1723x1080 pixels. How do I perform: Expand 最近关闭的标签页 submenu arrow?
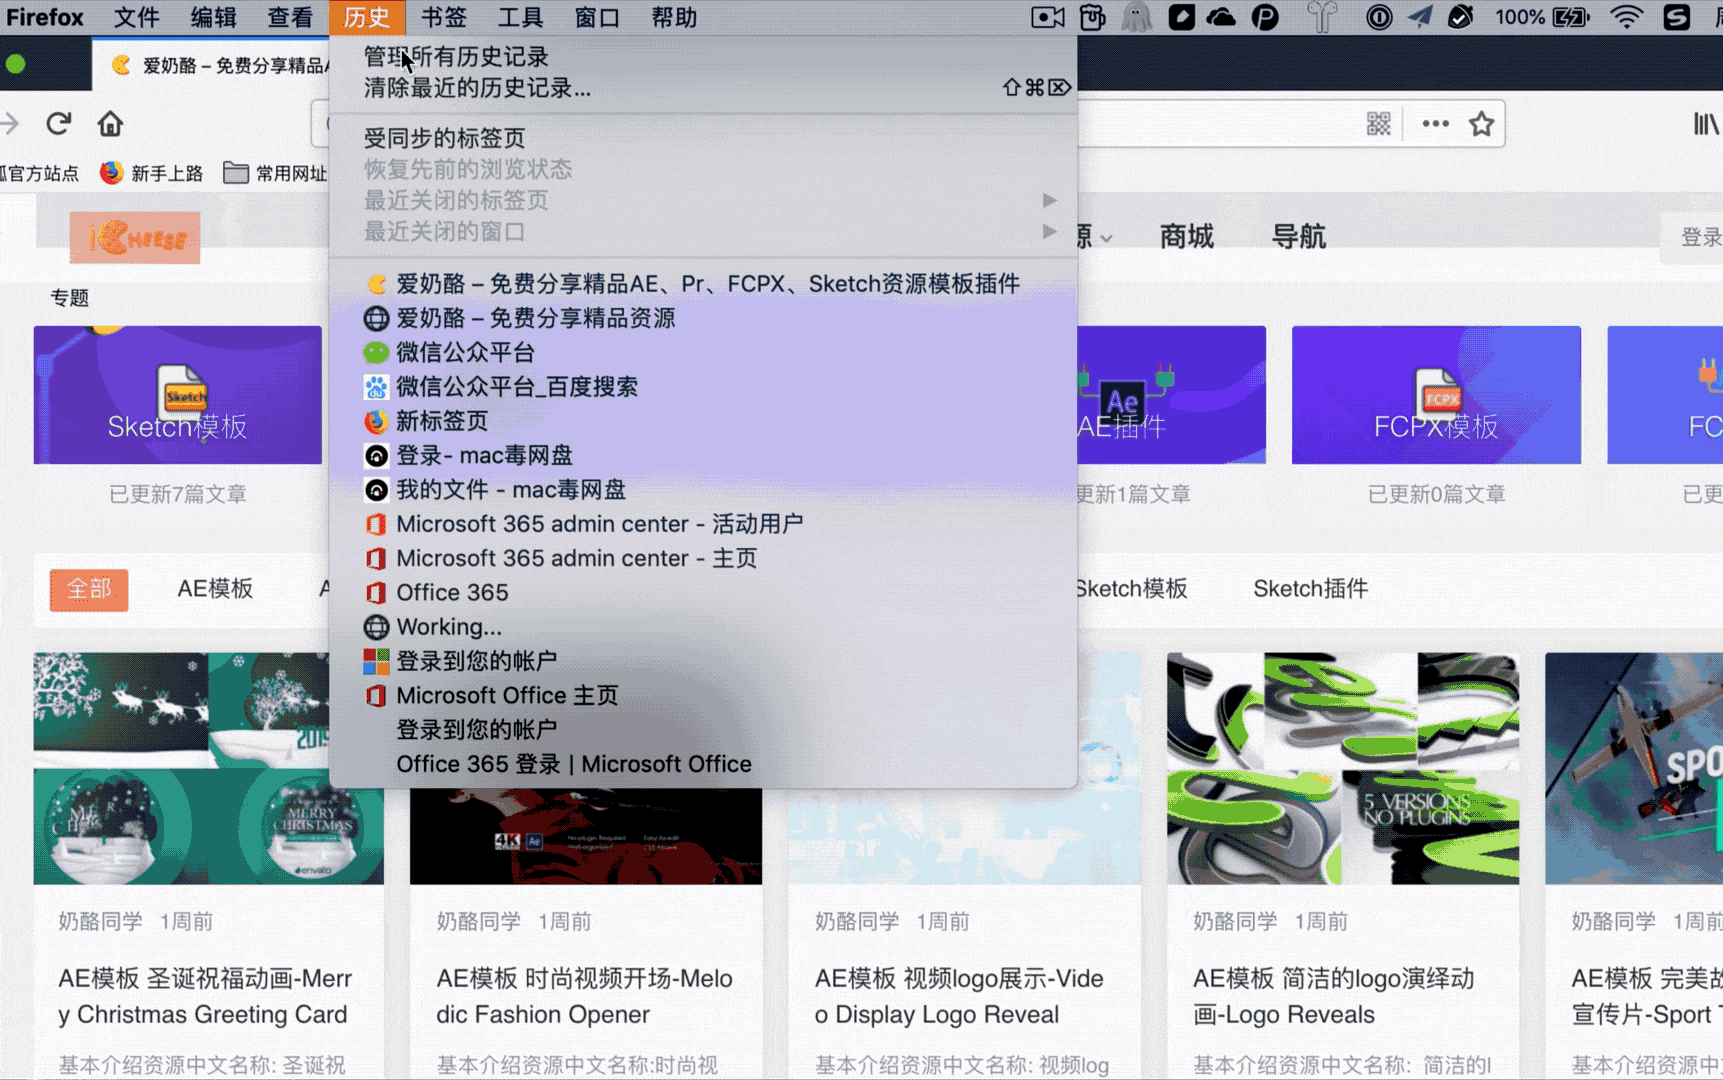(x=1049, y=200)
